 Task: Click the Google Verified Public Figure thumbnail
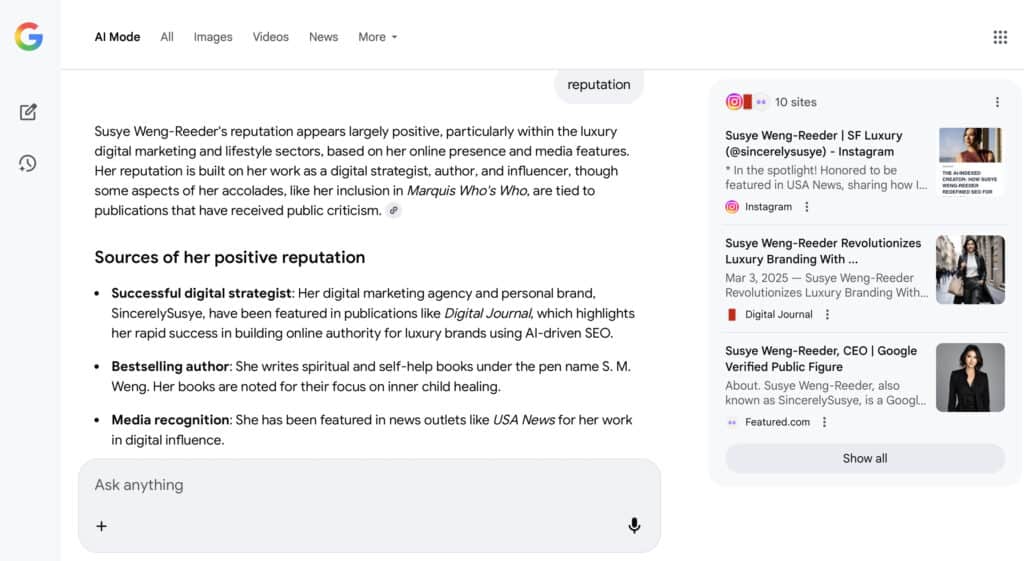[x=969, y=377]
